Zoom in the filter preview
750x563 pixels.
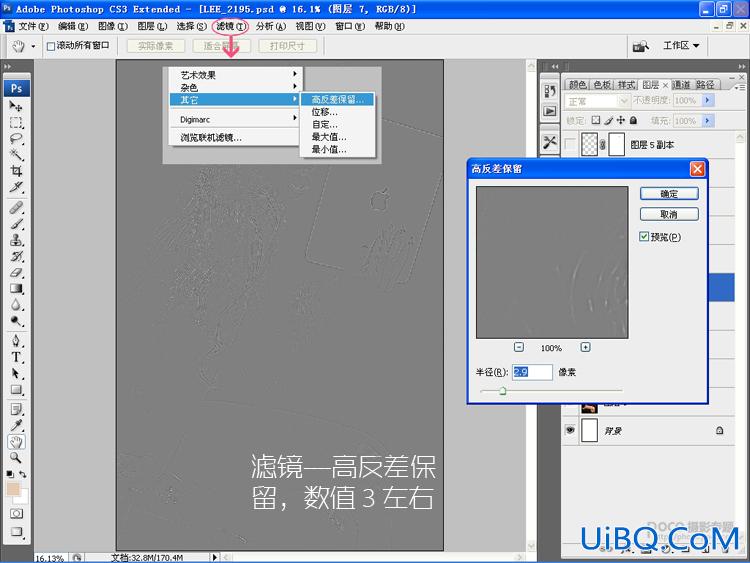(585, 347)
